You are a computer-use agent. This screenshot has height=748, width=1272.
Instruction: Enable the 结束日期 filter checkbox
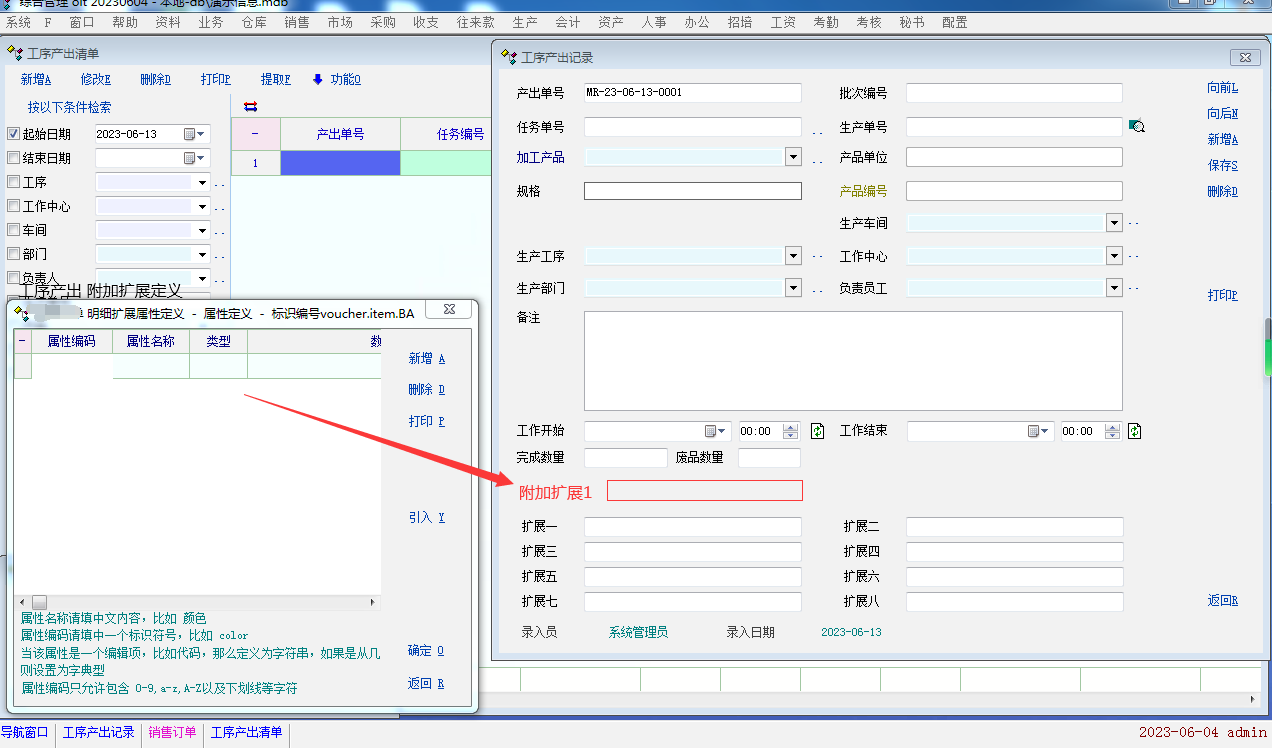pos(14,158)
